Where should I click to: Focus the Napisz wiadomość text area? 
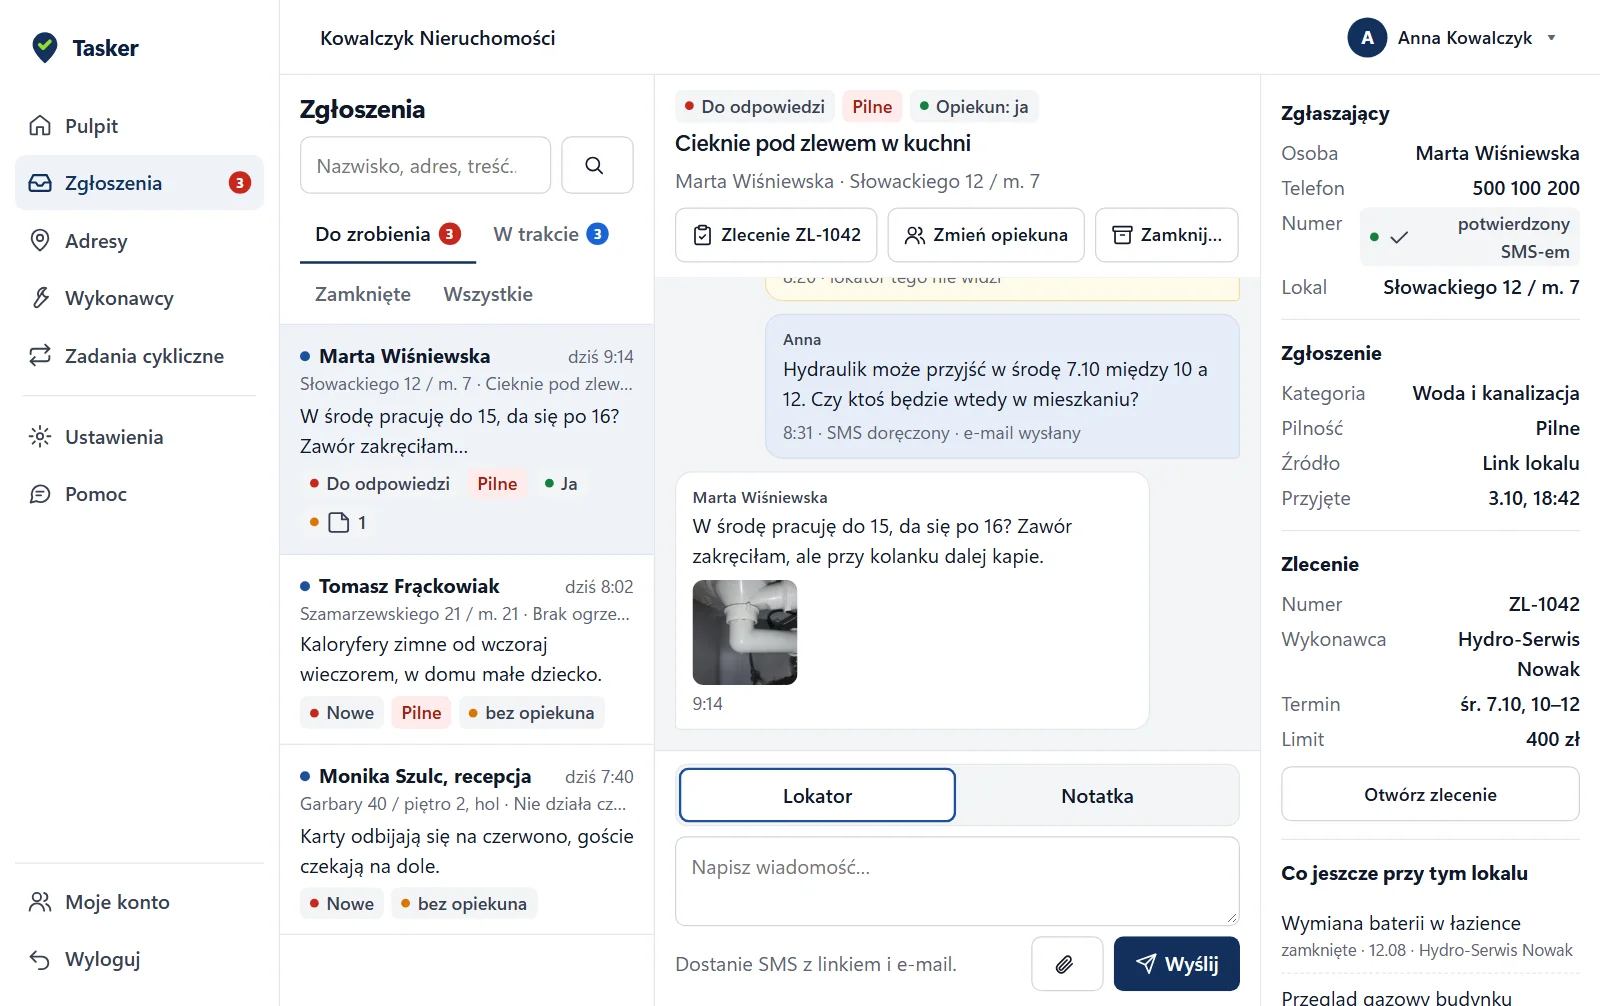pyautogui.click(x=957, y=881)
